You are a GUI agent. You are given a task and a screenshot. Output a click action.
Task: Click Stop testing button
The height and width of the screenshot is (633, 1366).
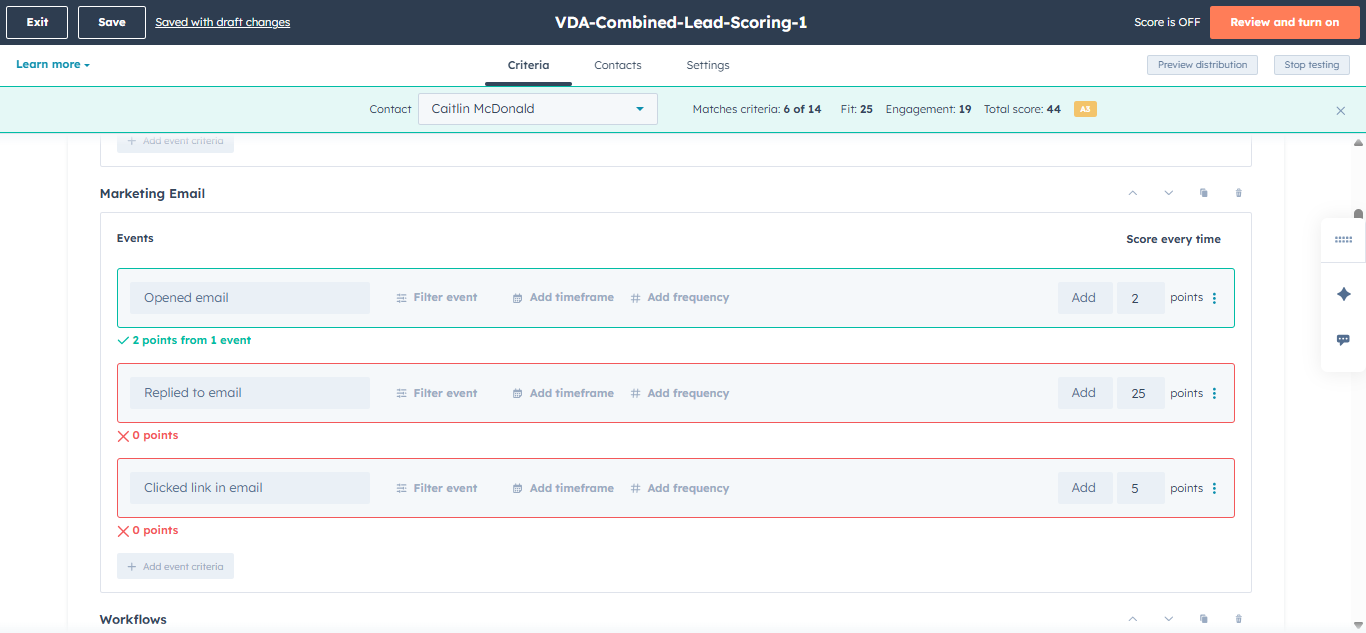tap(1312, 65)
